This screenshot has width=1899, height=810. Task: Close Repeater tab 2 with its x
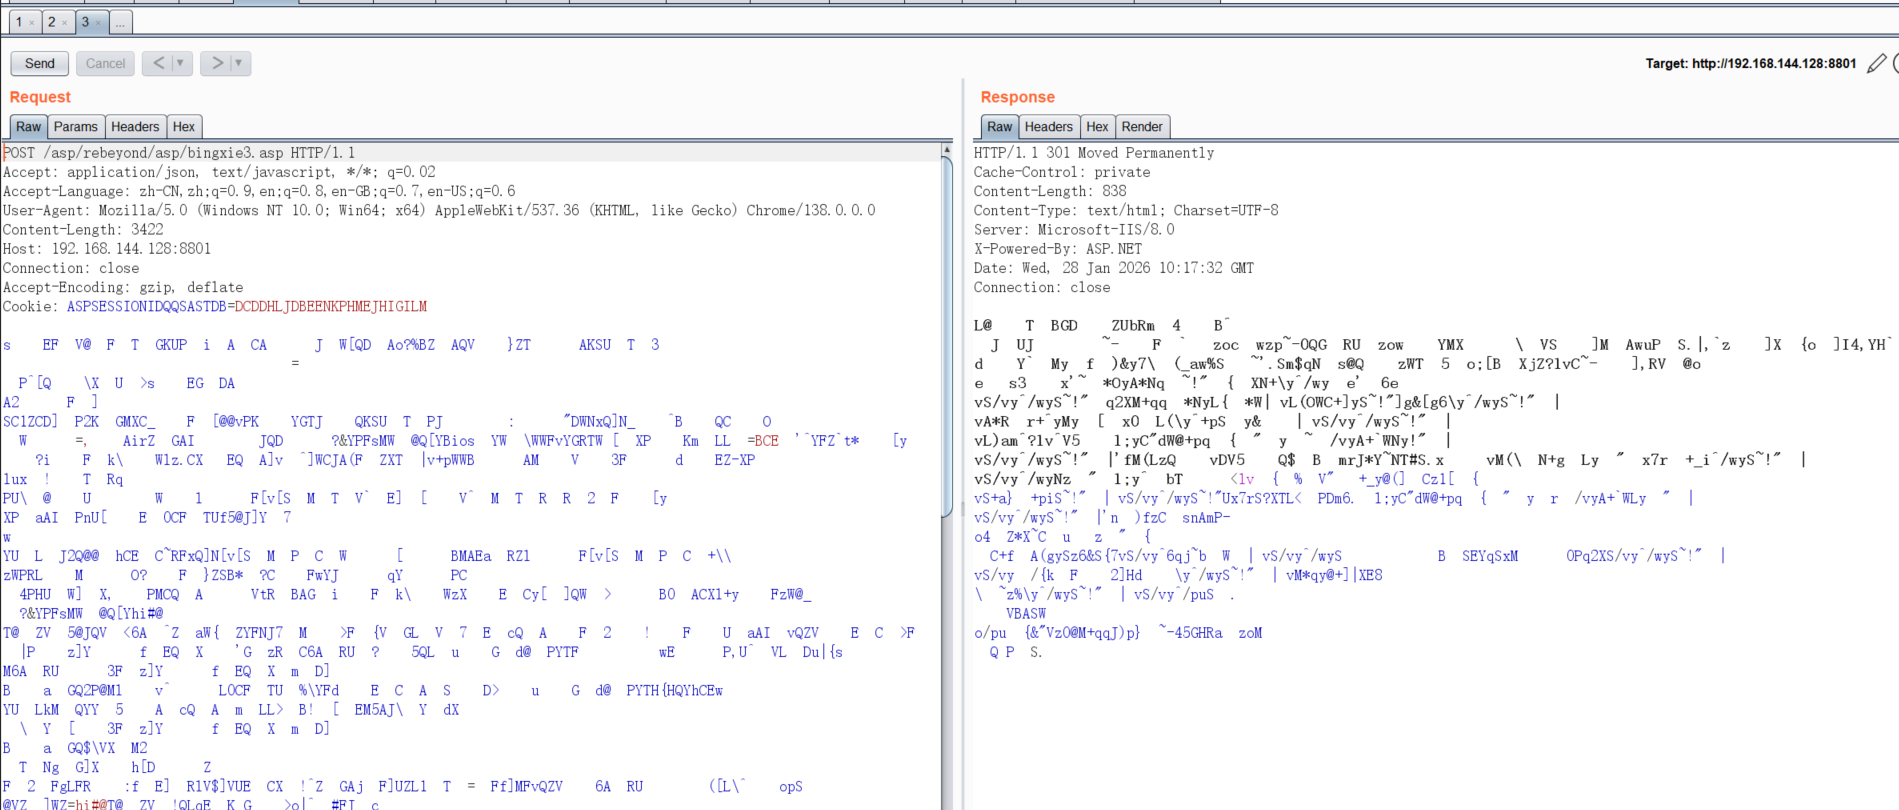65,23
